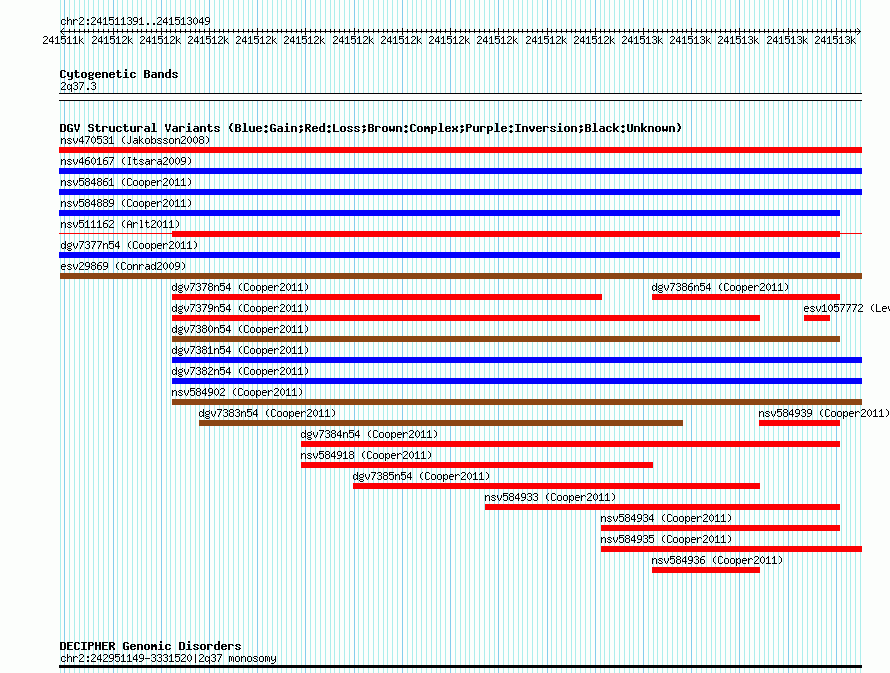Click the ruler right arrow end
Screen dimensions: 890x673
pyautogui.click(x=859, y=31)
